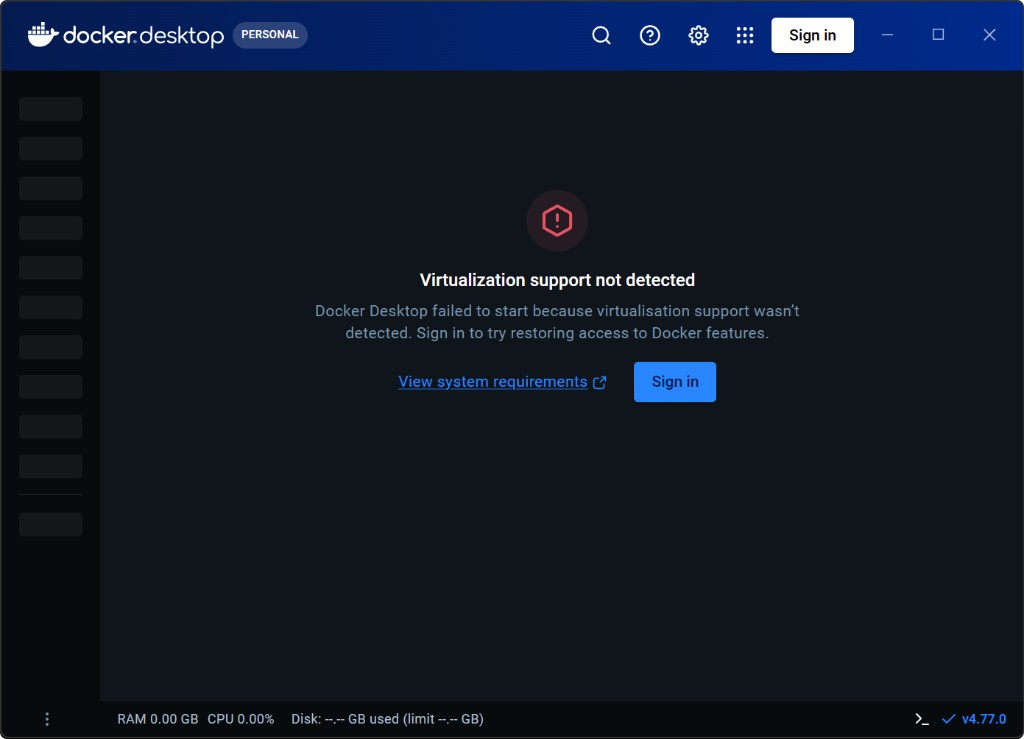Screen dimensions: 1024x739
Task: Click the CPU 0.00% status text
Action: pos(240,719)
